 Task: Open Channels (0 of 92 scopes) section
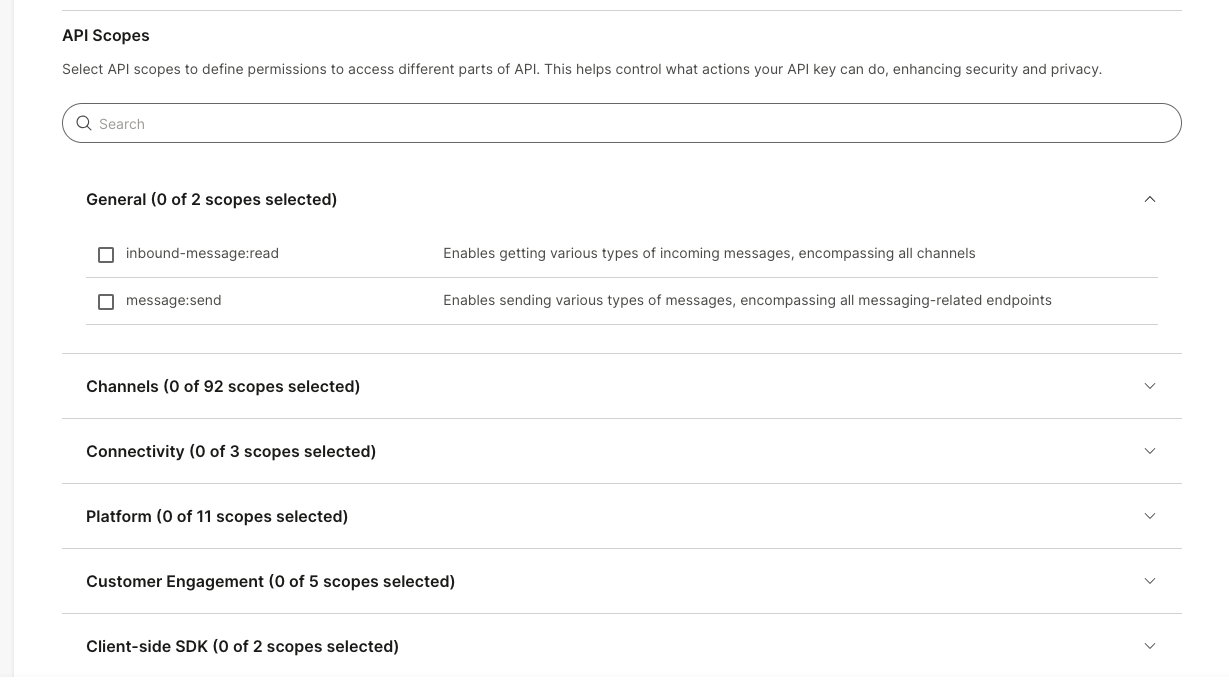(x=223, y=387)
